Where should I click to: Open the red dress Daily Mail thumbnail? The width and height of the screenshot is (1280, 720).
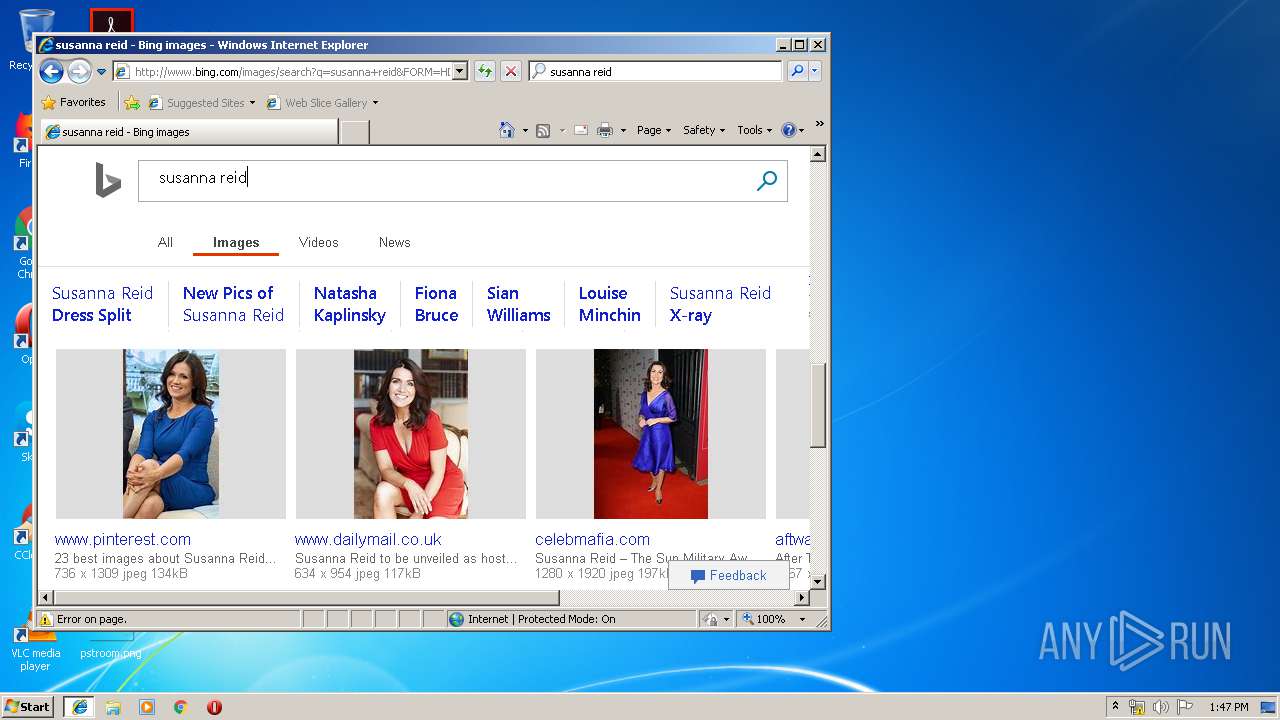click(411, 434)
